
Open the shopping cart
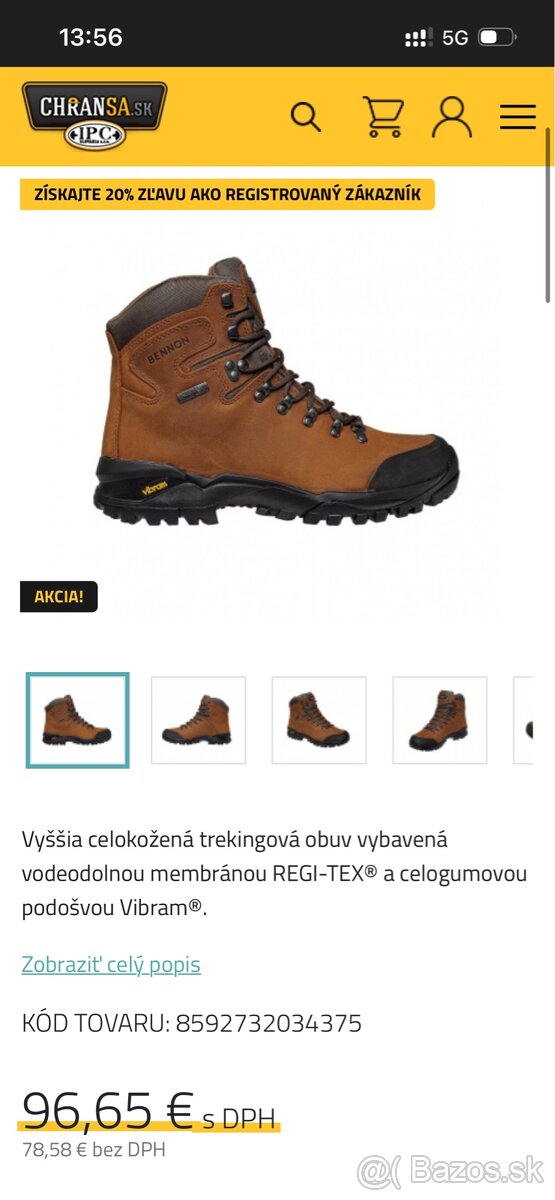[x=382, y=116]
